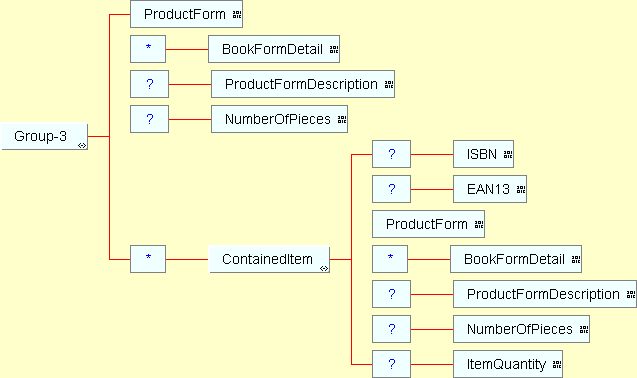
Task: Click asterisk box before Group-3's direct BookFormDetail
Action: tap(148, 49)
